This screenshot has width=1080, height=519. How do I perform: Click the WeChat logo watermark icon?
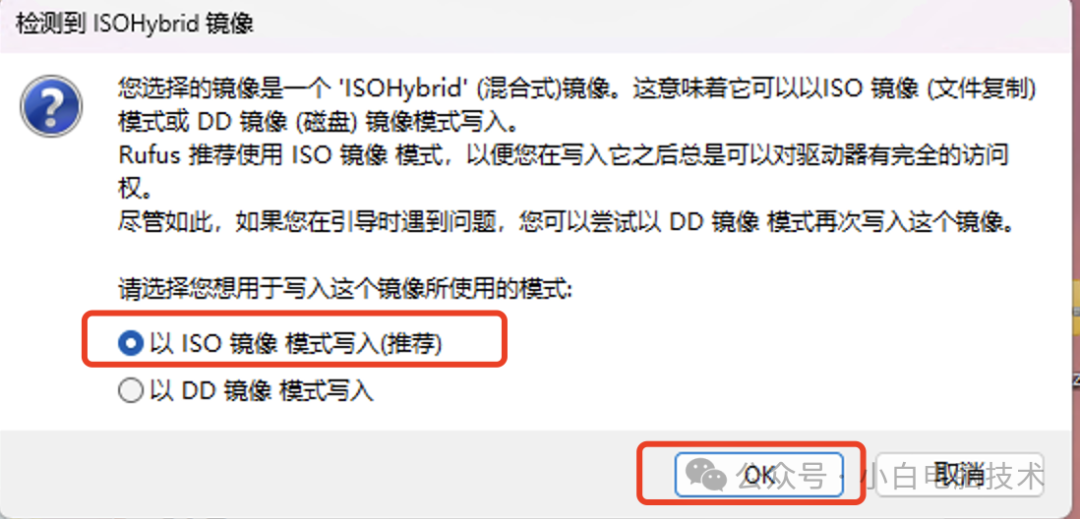click(707, 474)
